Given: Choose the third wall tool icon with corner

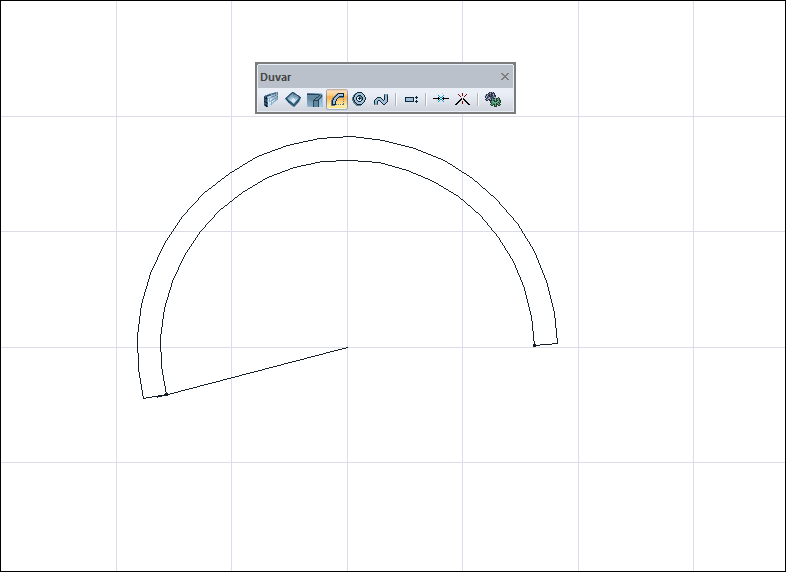Looking at the screenshot, I should pyautogui.click(x=314, y=100).
